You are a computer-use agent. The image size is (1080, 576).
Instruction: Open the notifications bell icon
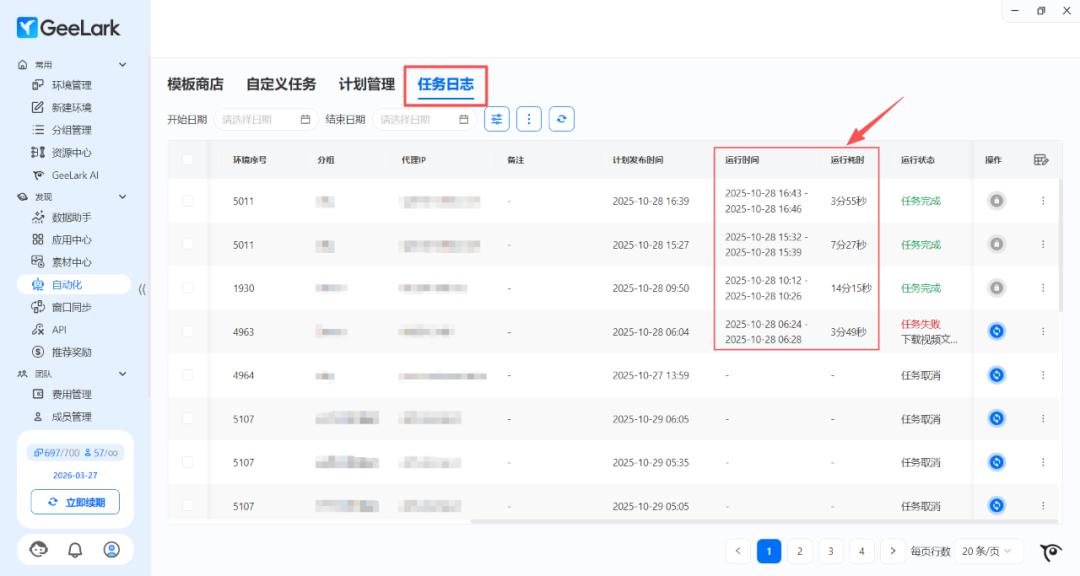pos(75,549)
